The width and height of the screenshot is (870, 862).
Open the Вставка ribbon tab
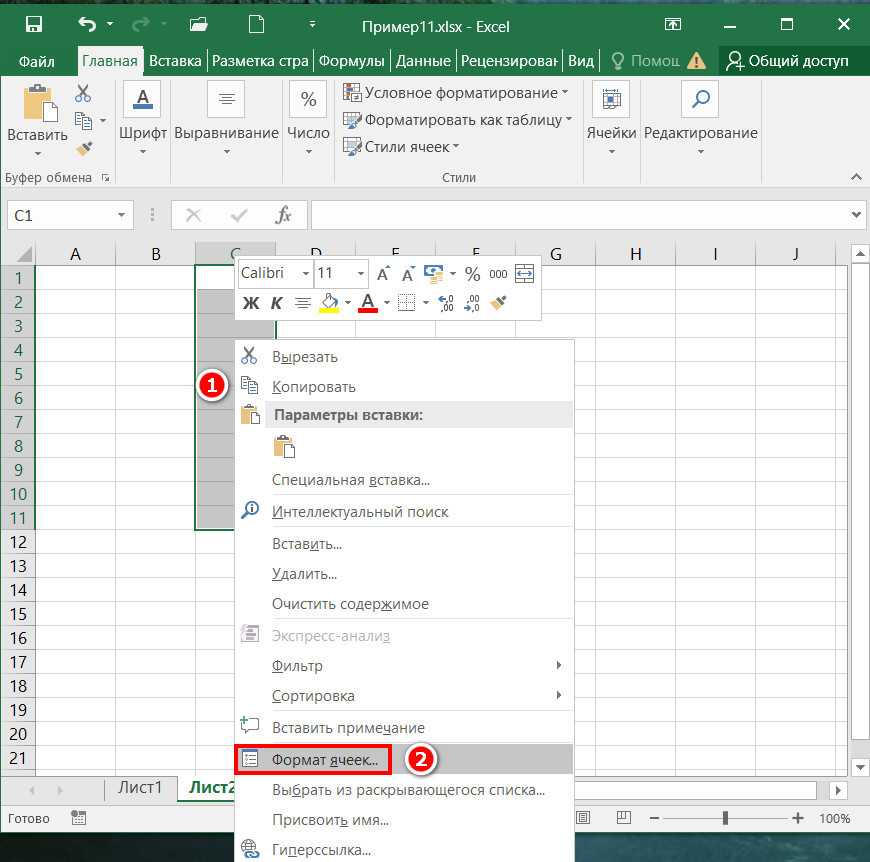175,61
